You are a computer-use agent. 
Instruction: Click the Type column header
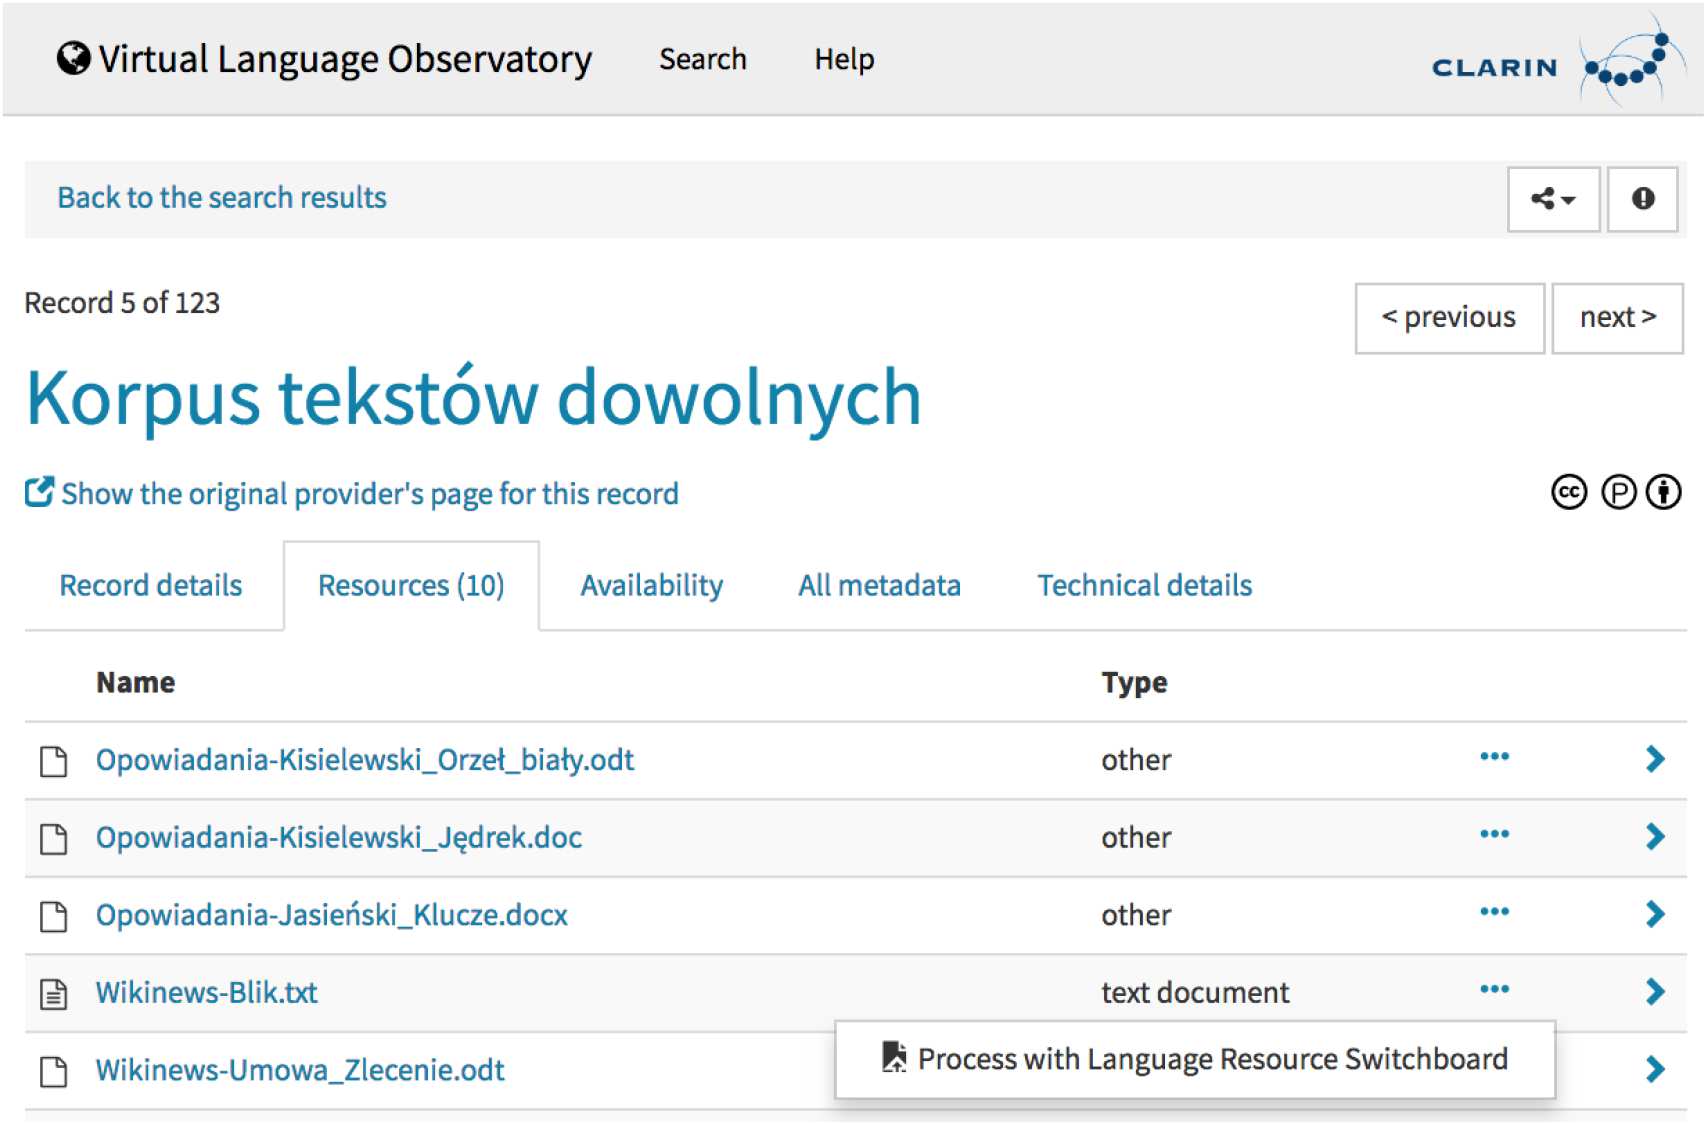(x=1134, y=682)
